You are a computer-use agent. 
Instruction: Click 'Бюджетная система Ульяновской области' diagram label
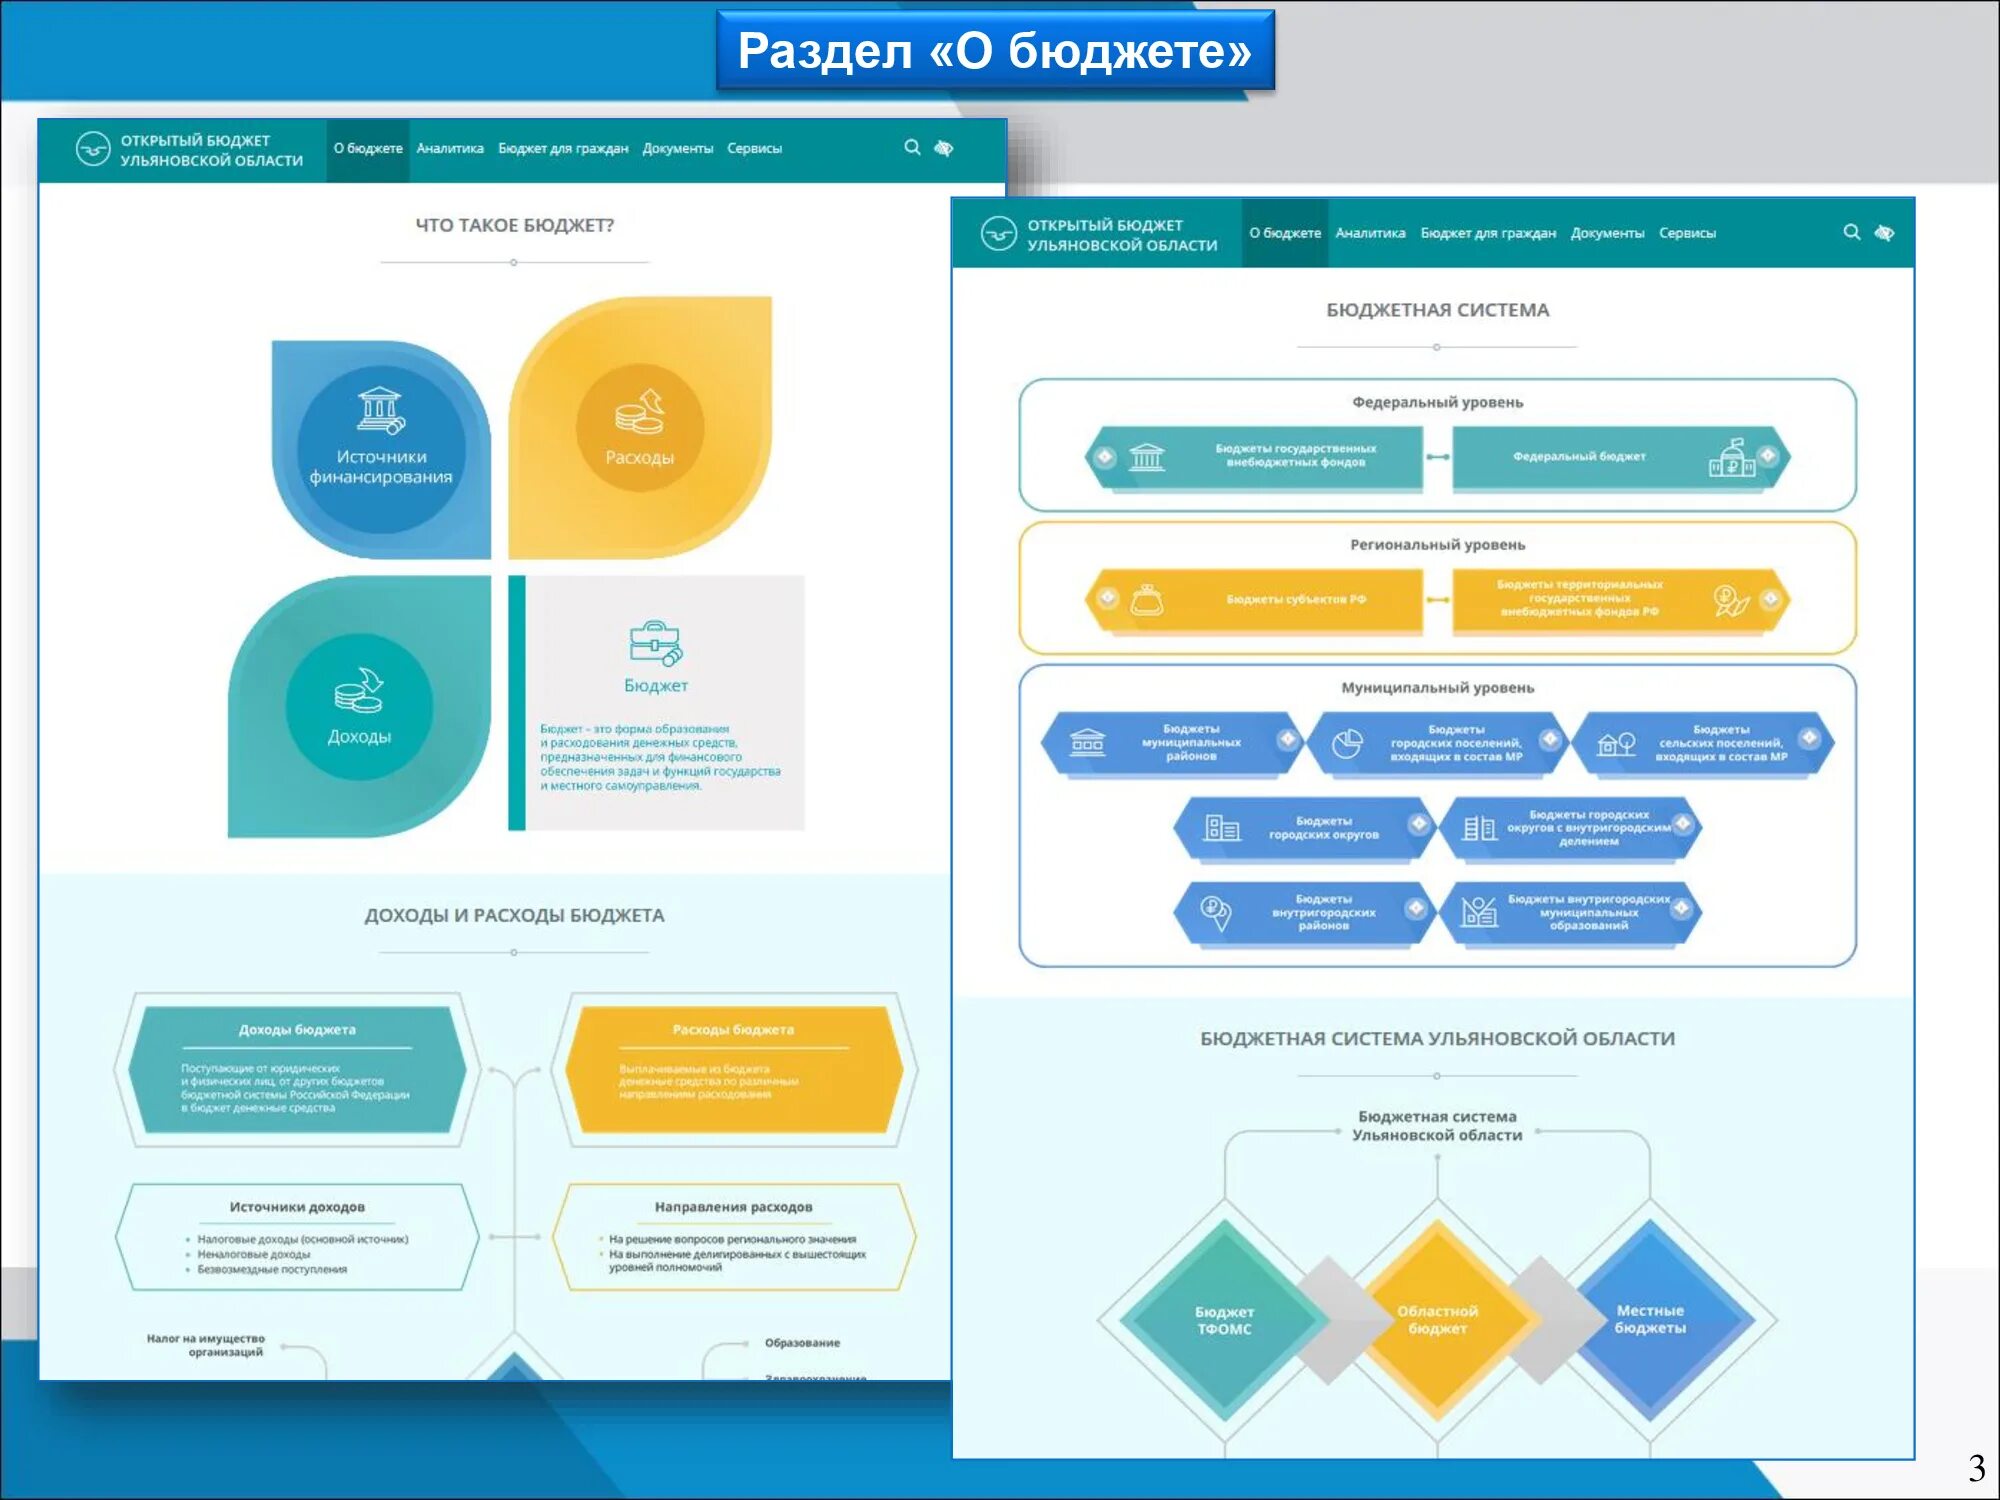coord(1437,1125)
